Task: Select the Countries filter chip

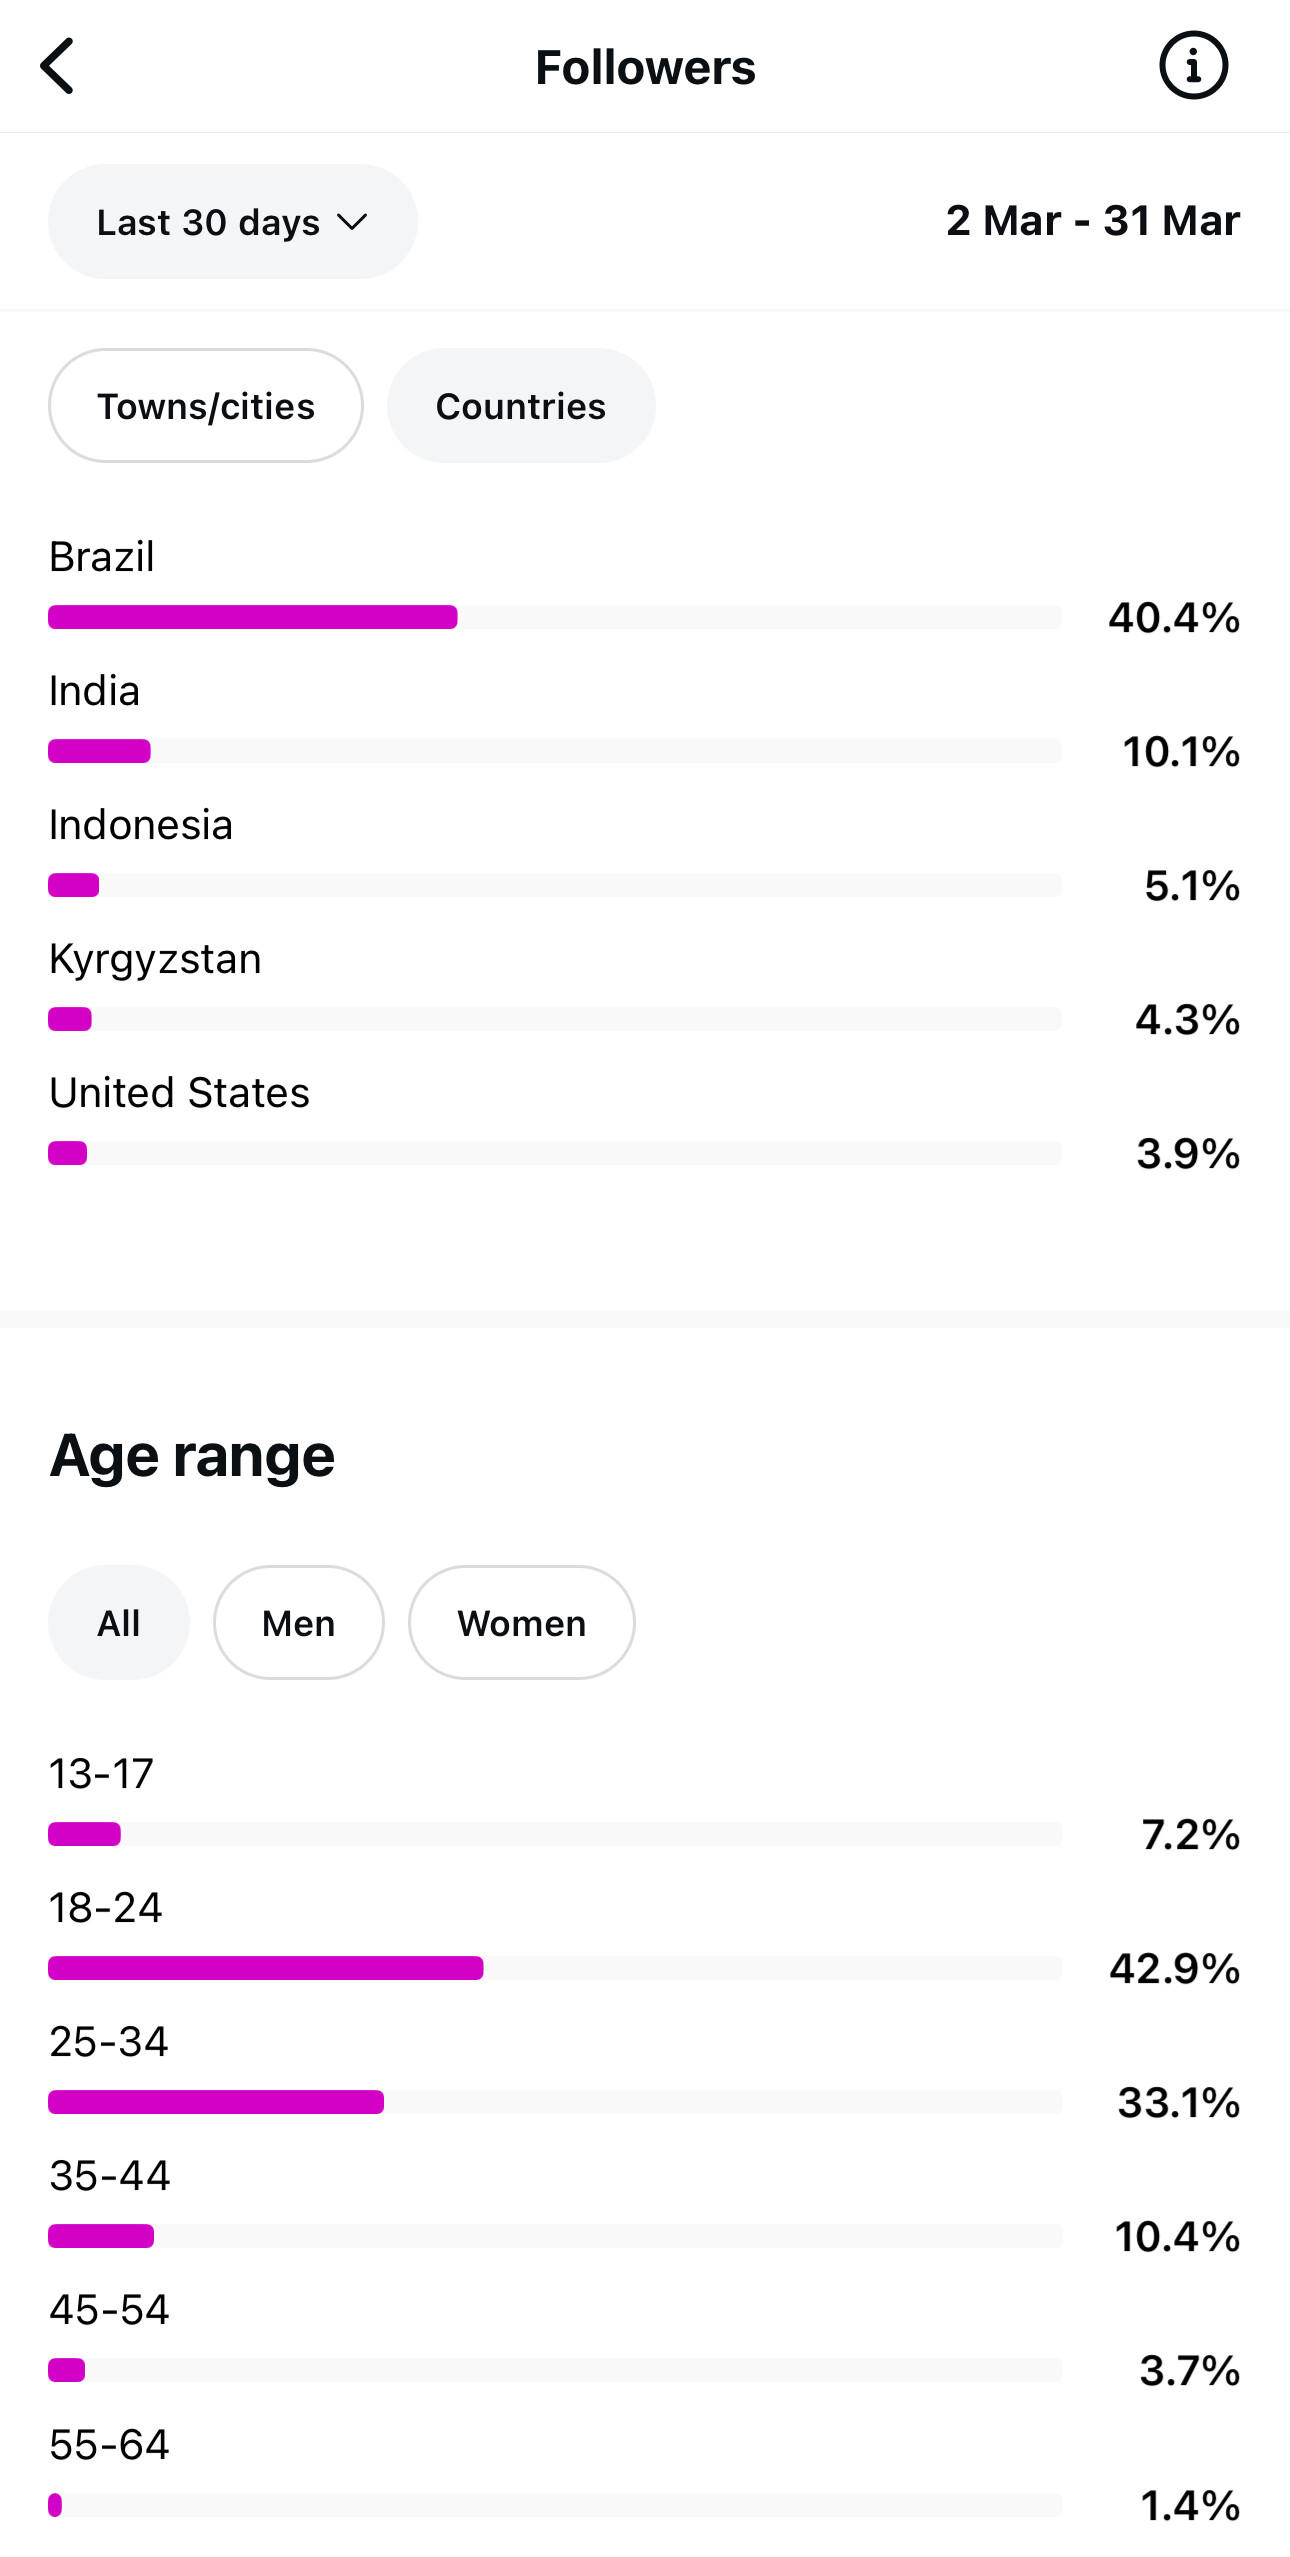Action: coord(520,406)
